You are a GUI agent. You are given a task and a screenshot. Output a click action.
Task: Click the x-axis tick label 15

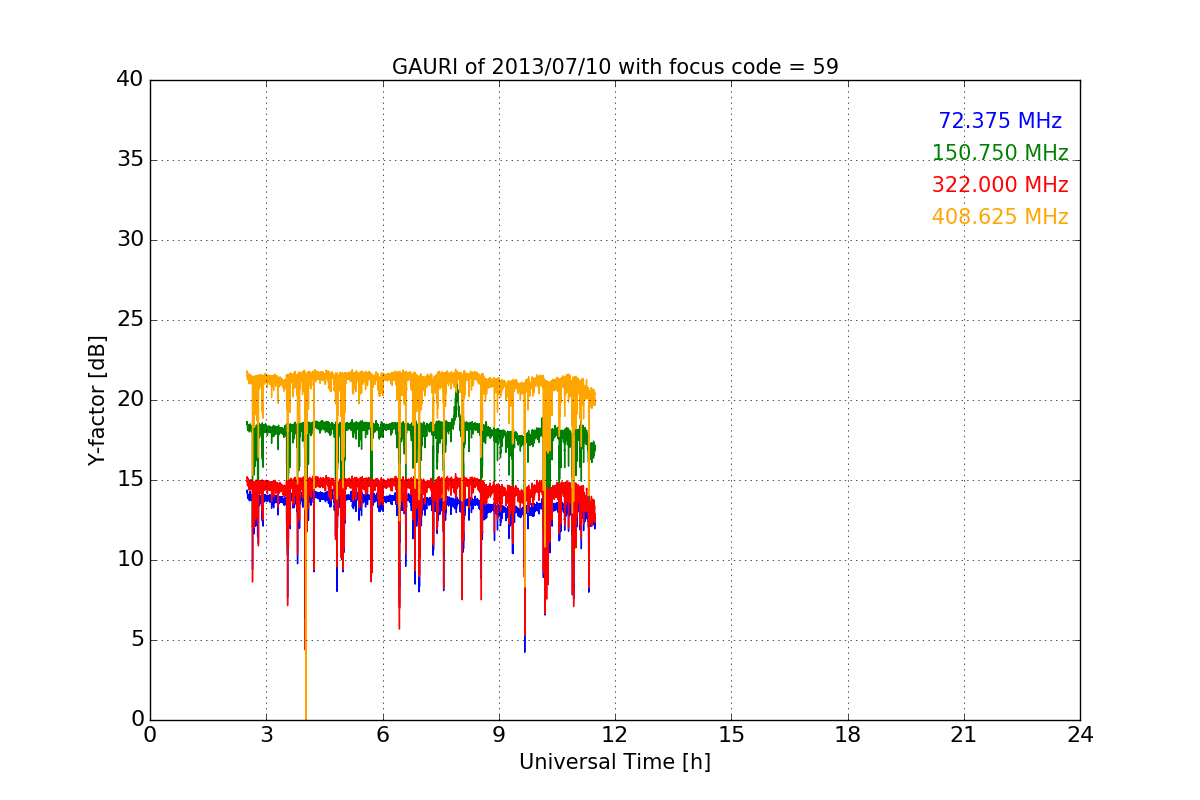pyautogui.click(x=731, y=734)
